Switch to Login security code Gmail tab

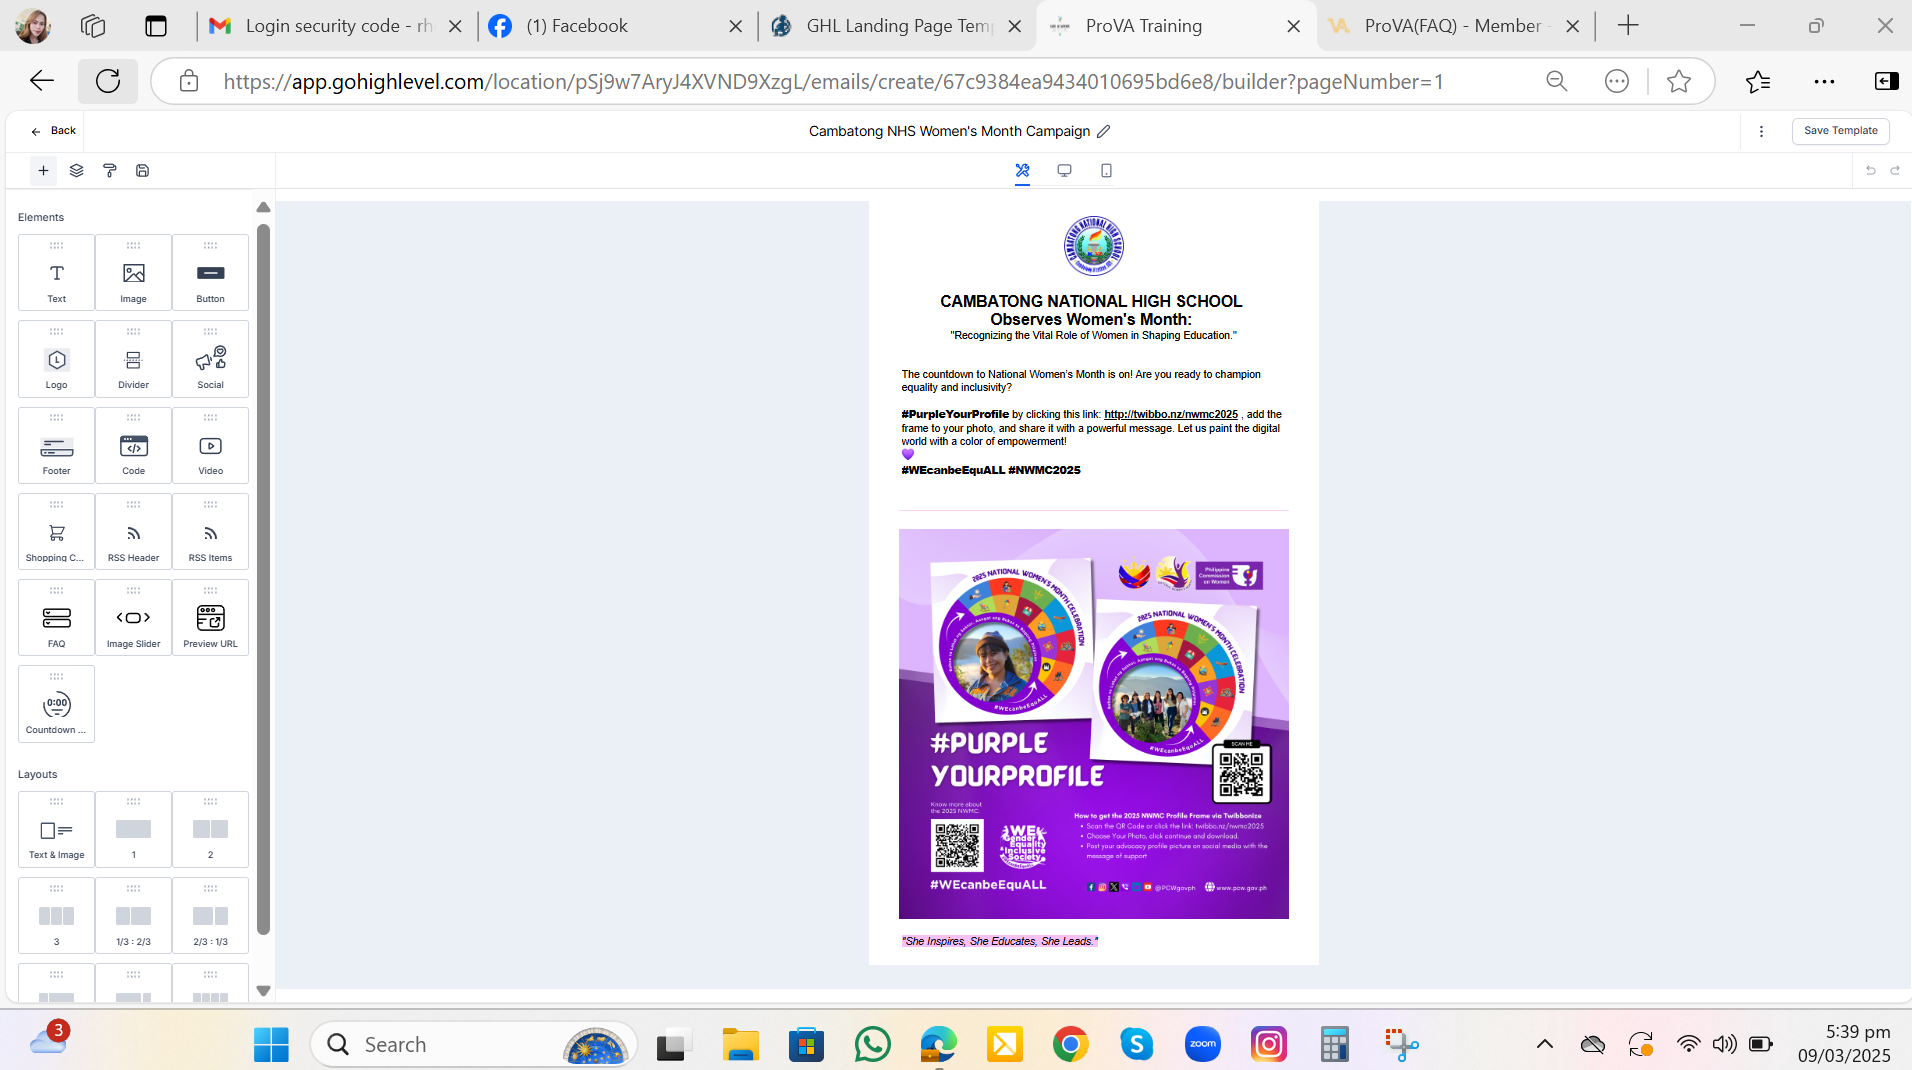(337, 26)
